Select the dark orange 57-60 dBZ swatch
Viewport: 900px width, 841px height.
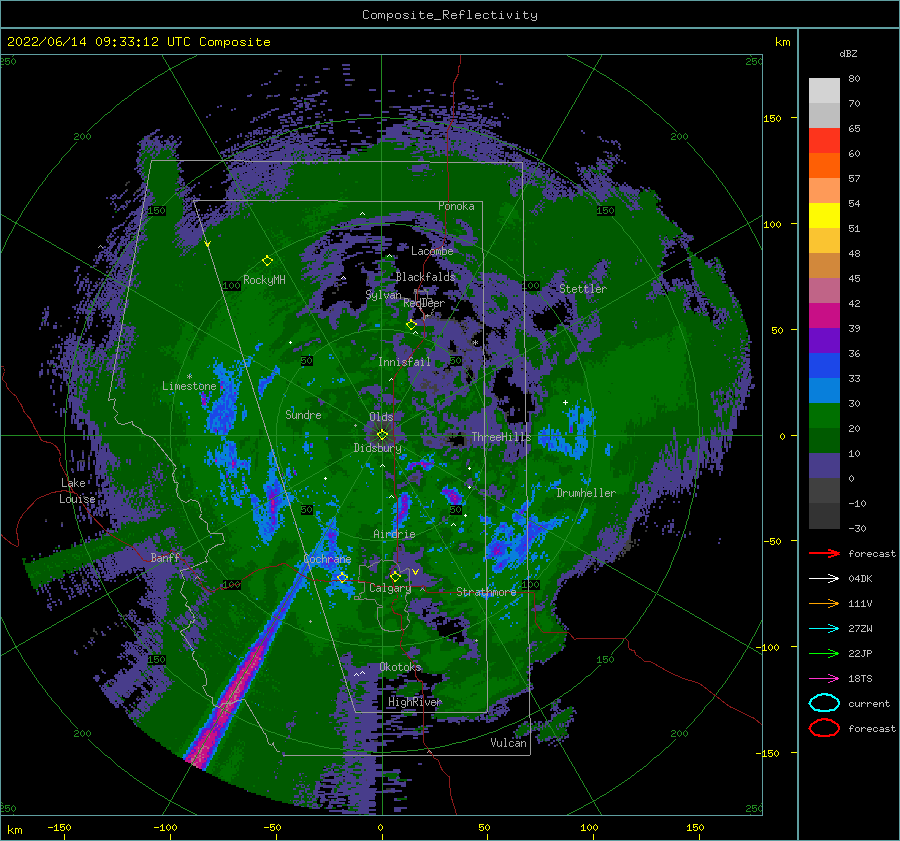[824, 166]
